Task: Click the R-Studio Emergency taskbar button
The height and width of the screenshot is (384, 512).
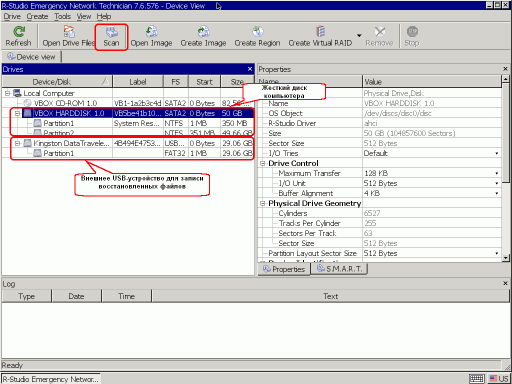Action: pyautogui.click(x=51, y=379)
